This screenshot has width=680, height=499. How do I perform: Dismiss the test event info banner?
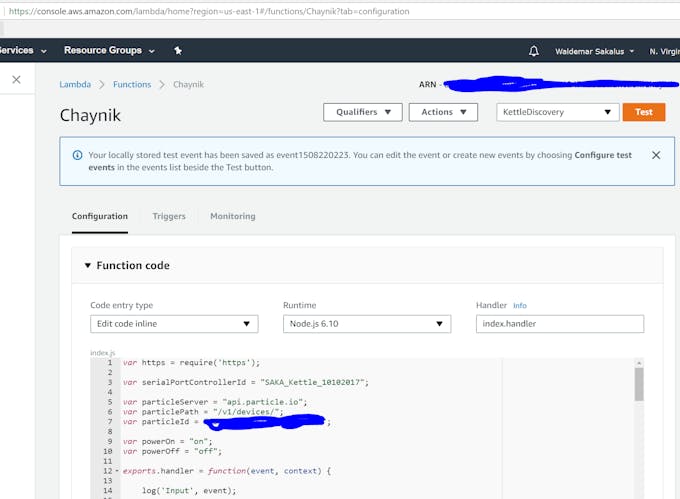pos(656,155)
